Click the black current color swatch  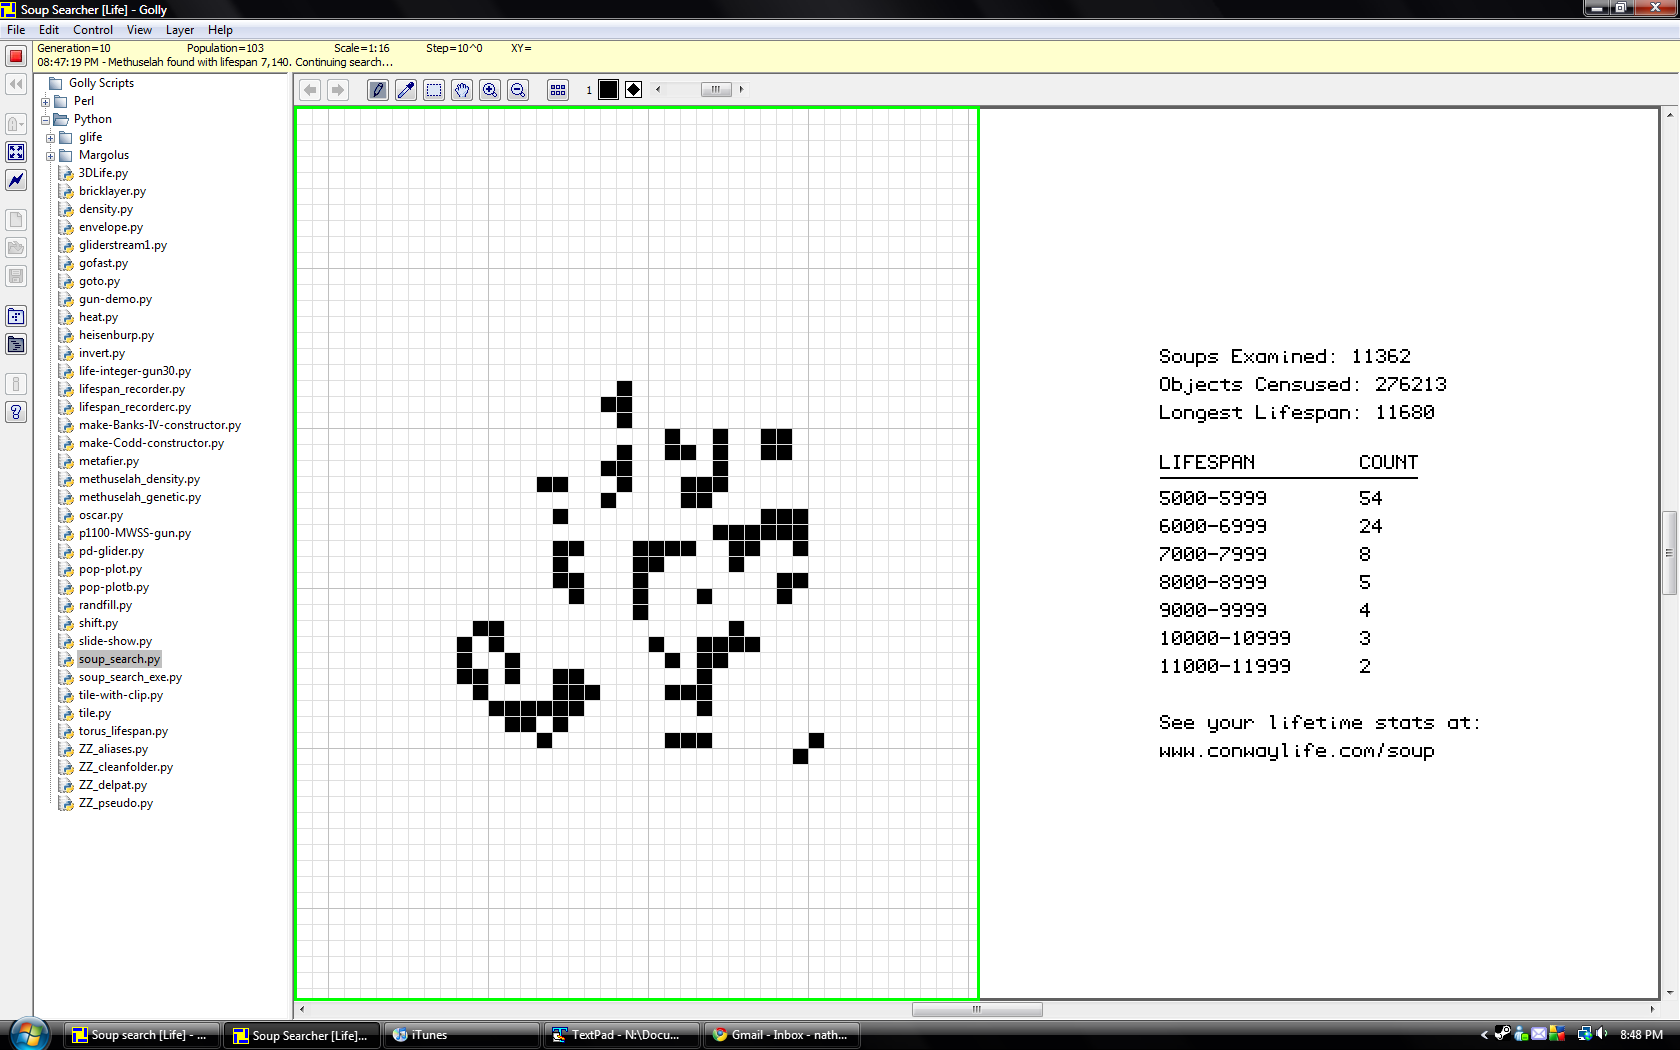[x=608, y=90]
